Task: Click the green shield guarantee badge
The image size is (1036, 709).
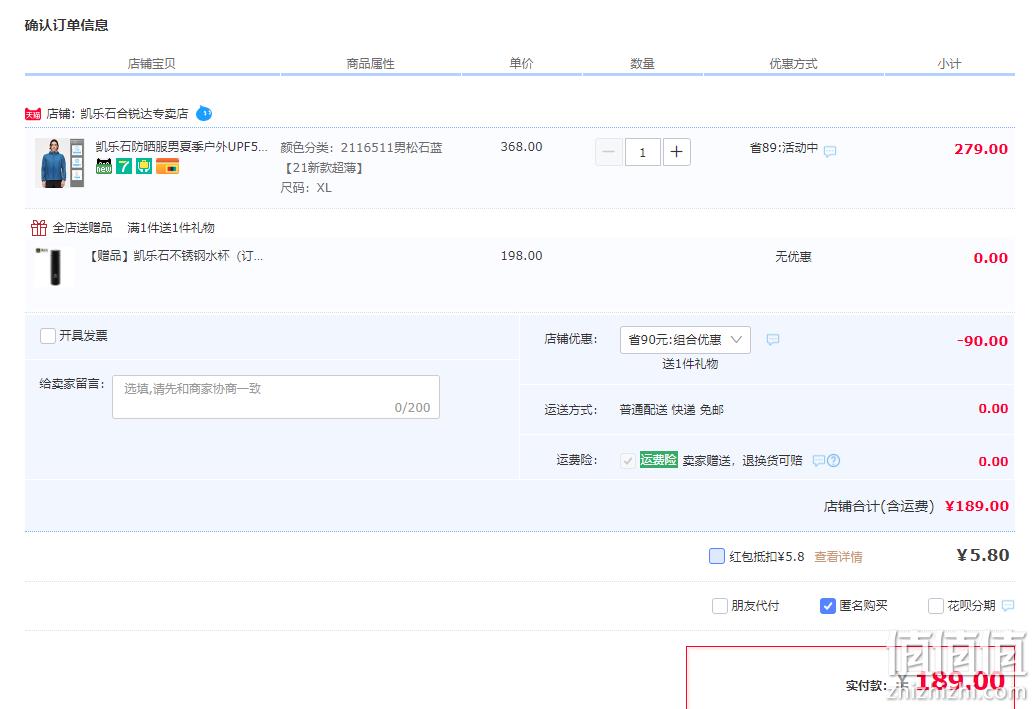Action: [x=144, y=166]
